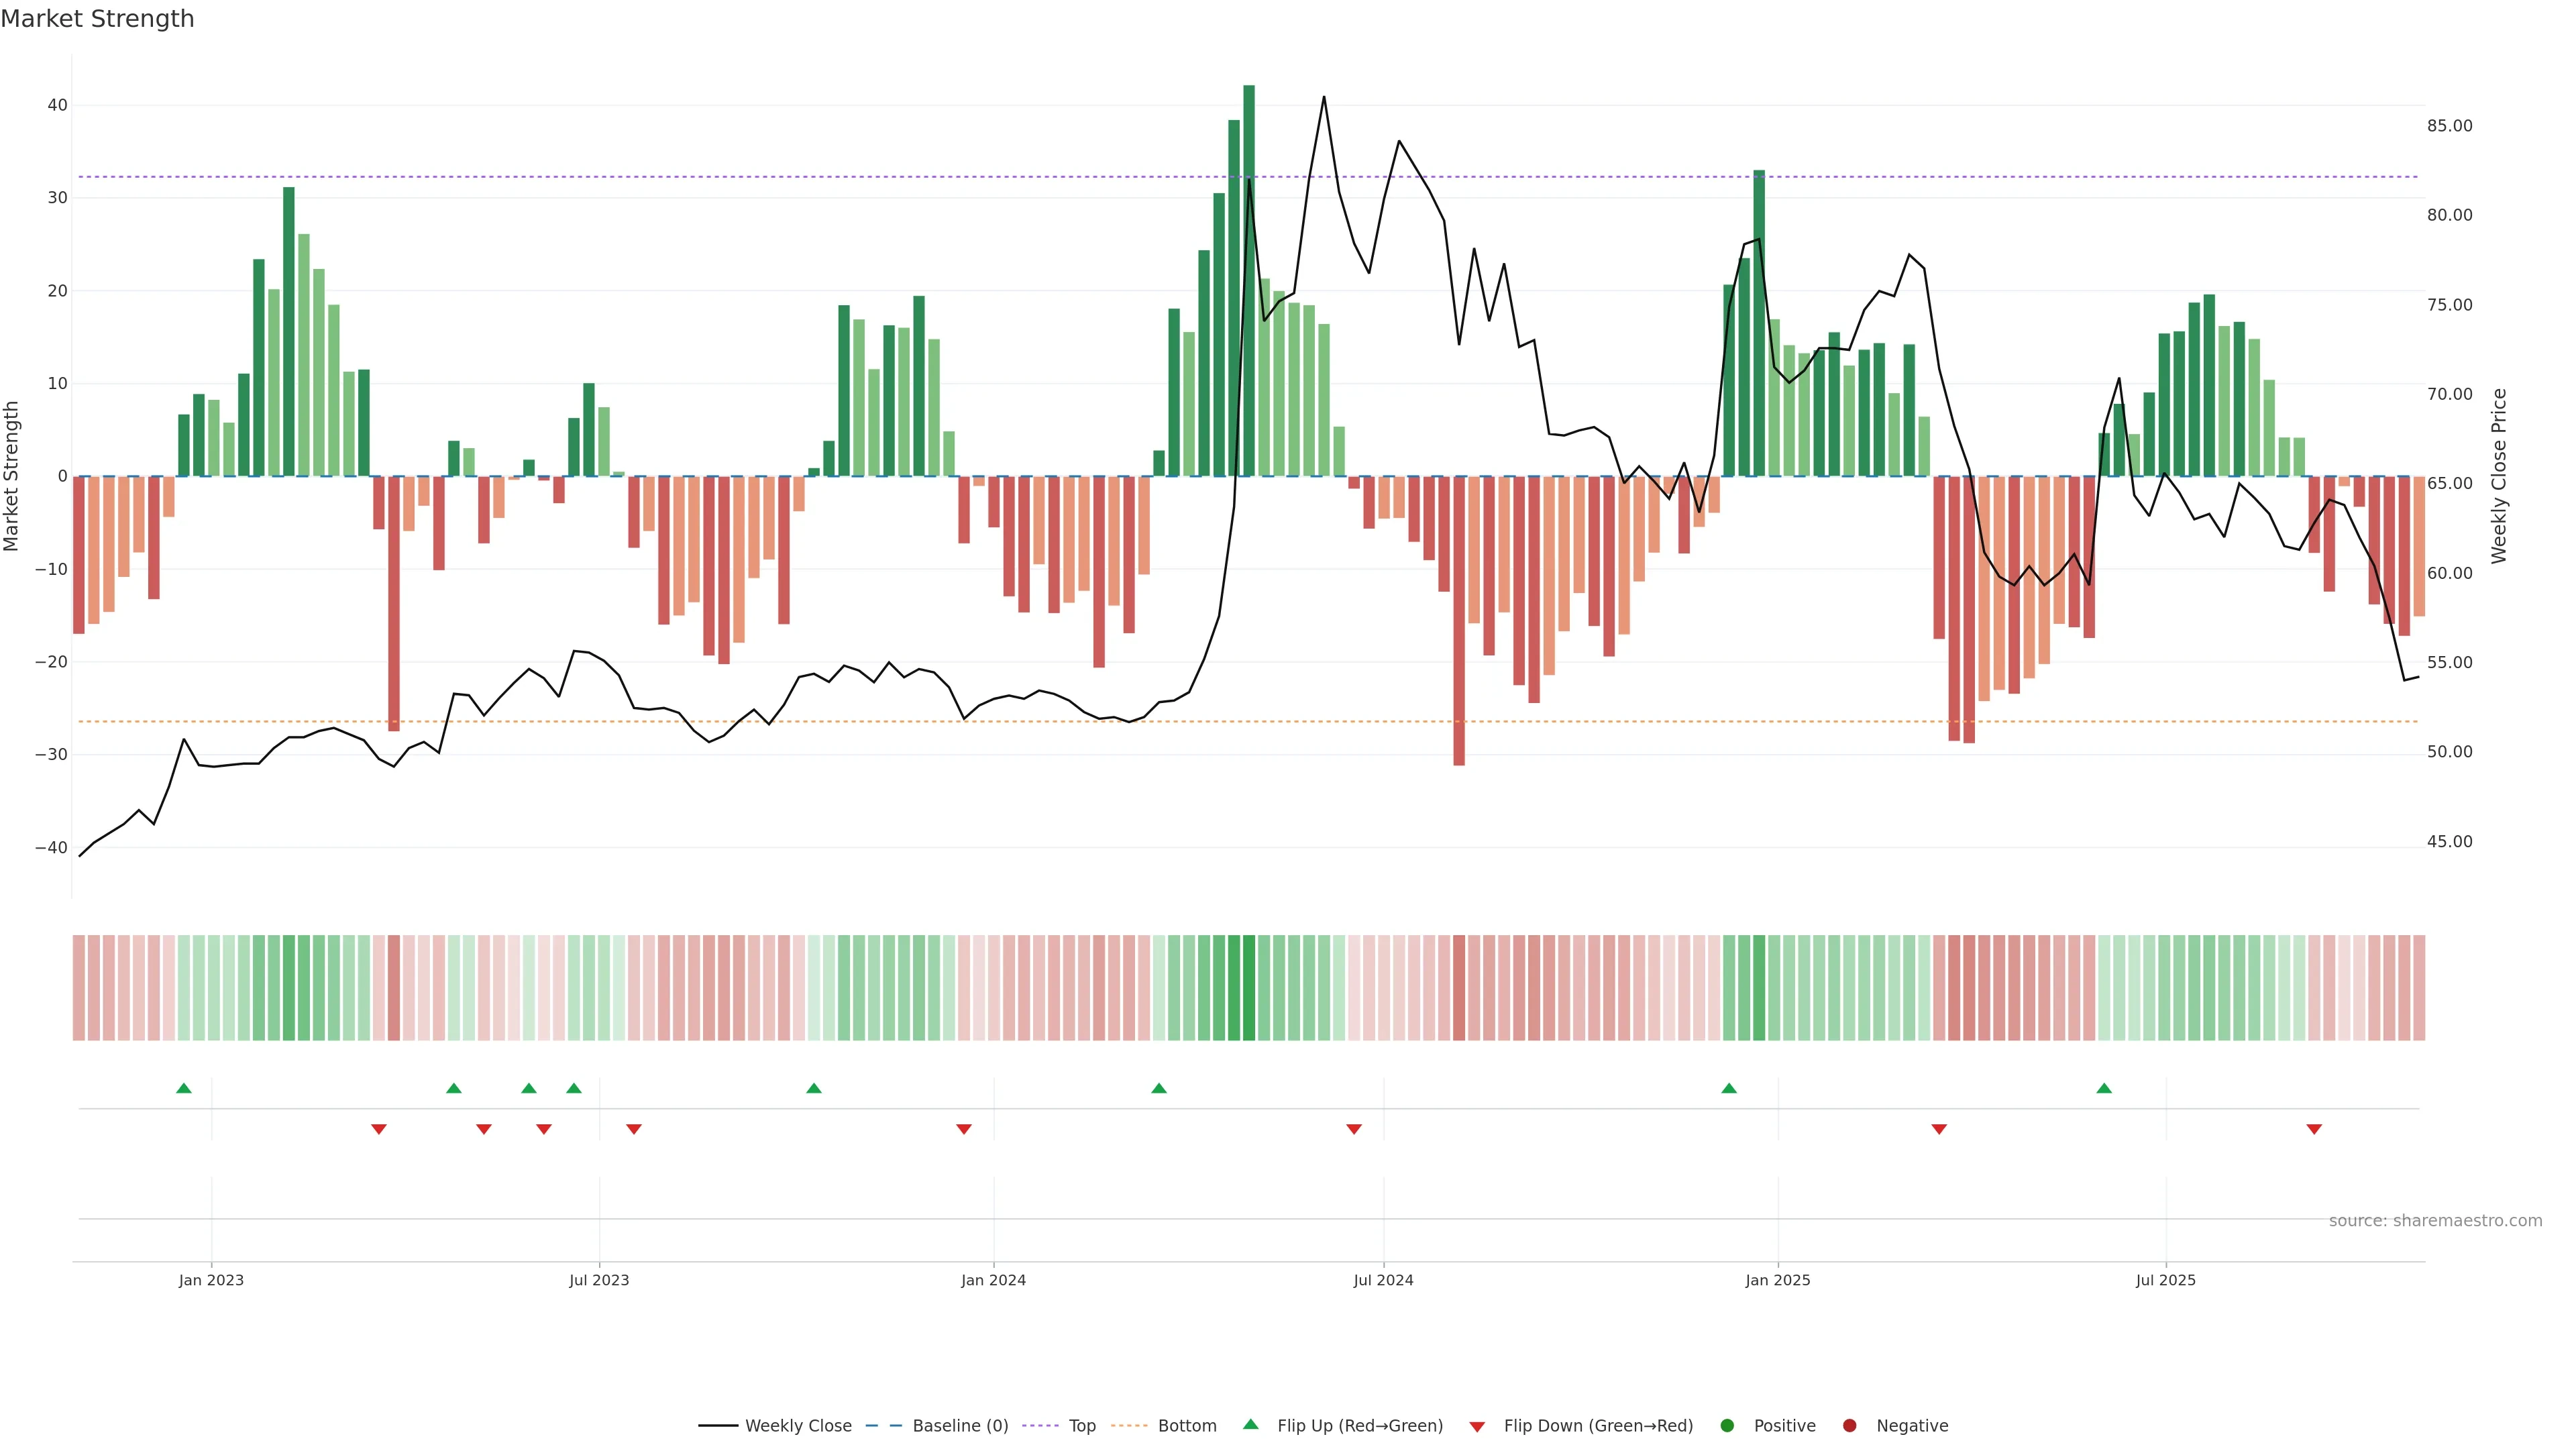Click the last red flip-down triangle marker
This screenshot has width=2576, height=1449.
click(x=2314, y=1129)
